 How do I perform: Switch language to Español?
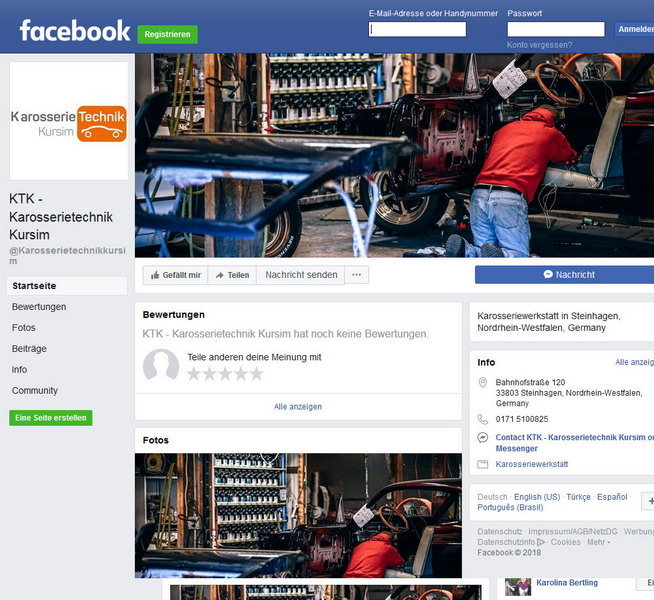point(612,497)
